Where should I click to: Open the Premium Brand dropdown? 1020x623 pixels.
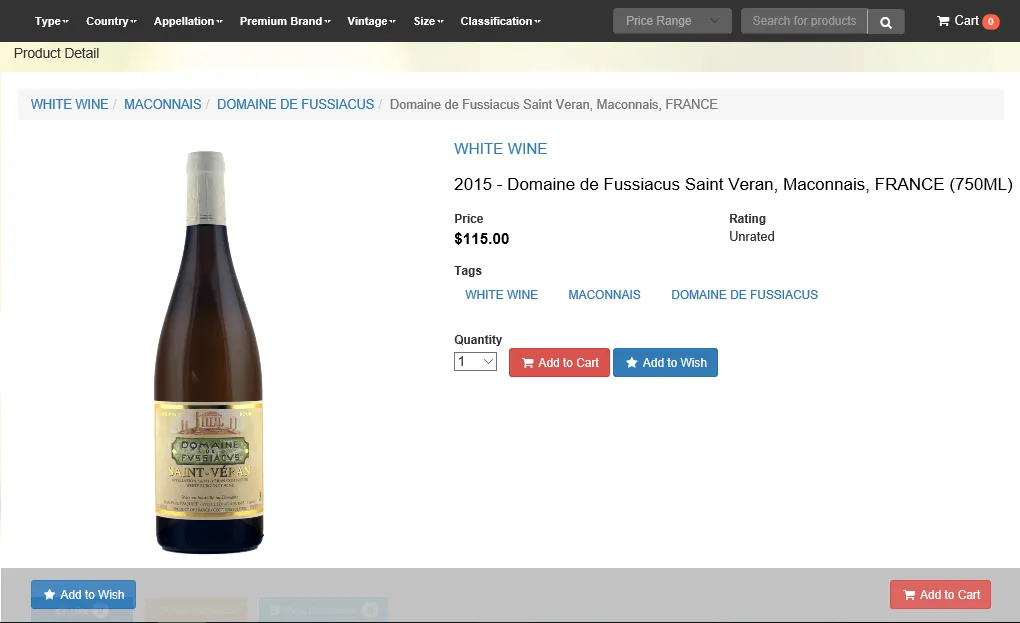[x=285, y=21]
